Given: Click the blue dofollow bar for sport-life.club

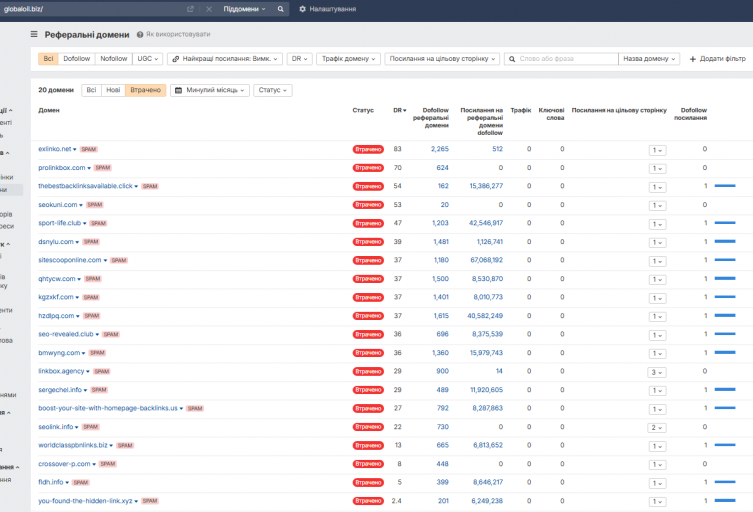Looking at the screenshot, I should 725,223.
